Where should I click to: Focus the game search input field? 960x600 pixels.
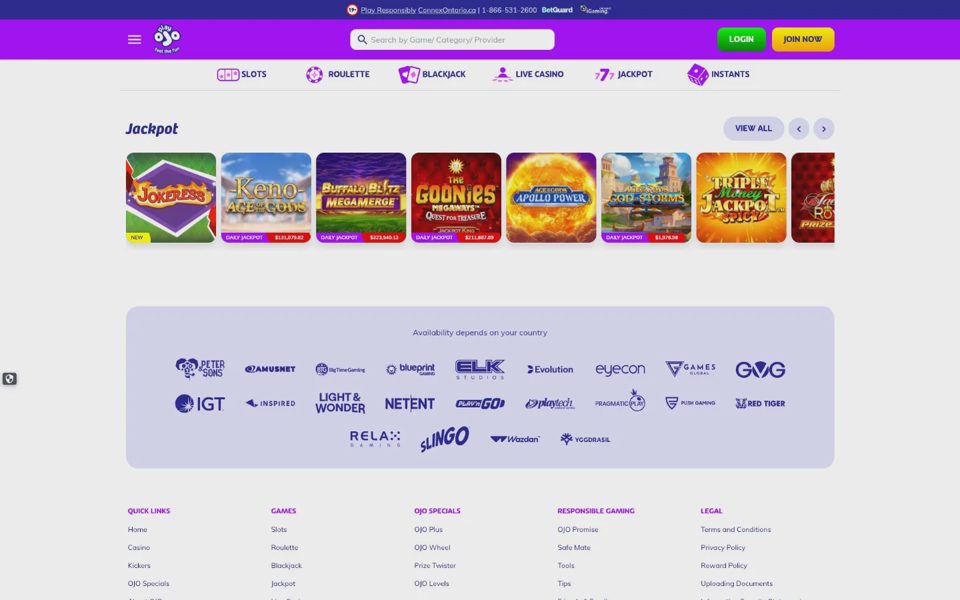coord(452,40)
